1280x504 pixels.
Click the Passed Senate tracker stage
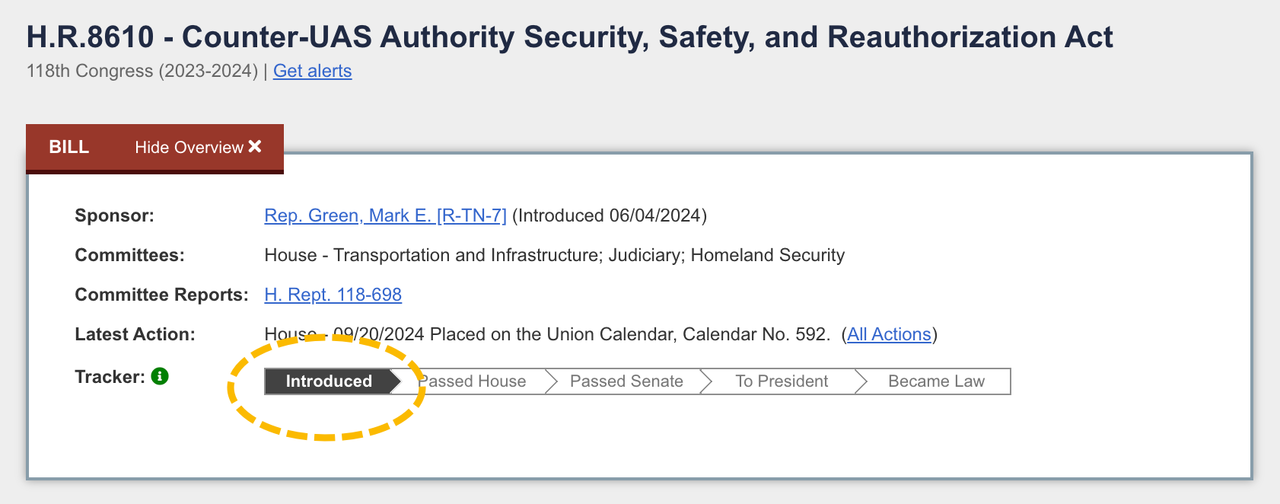point(626,381)
